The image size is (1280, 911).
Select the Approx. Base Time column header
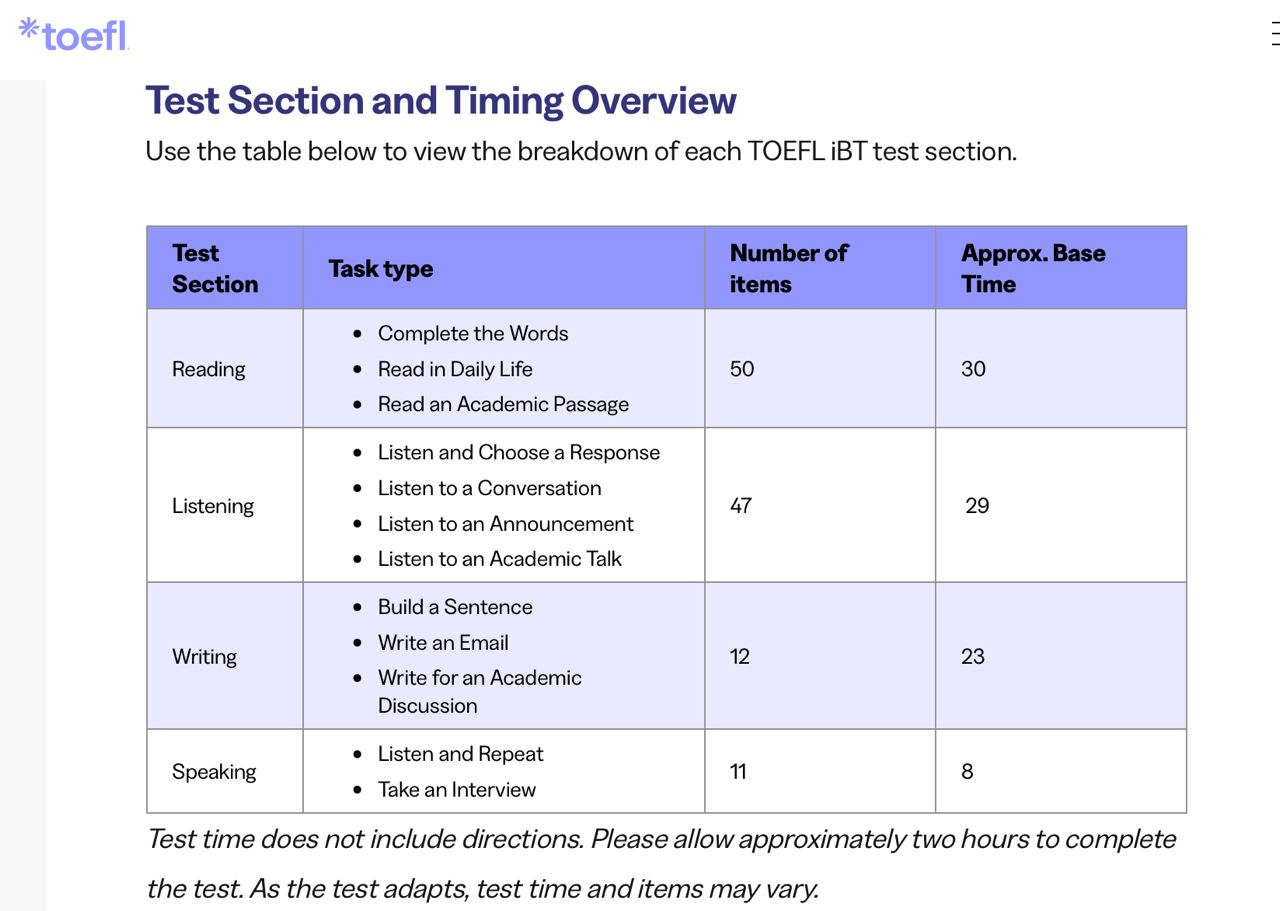point(1033,268)
